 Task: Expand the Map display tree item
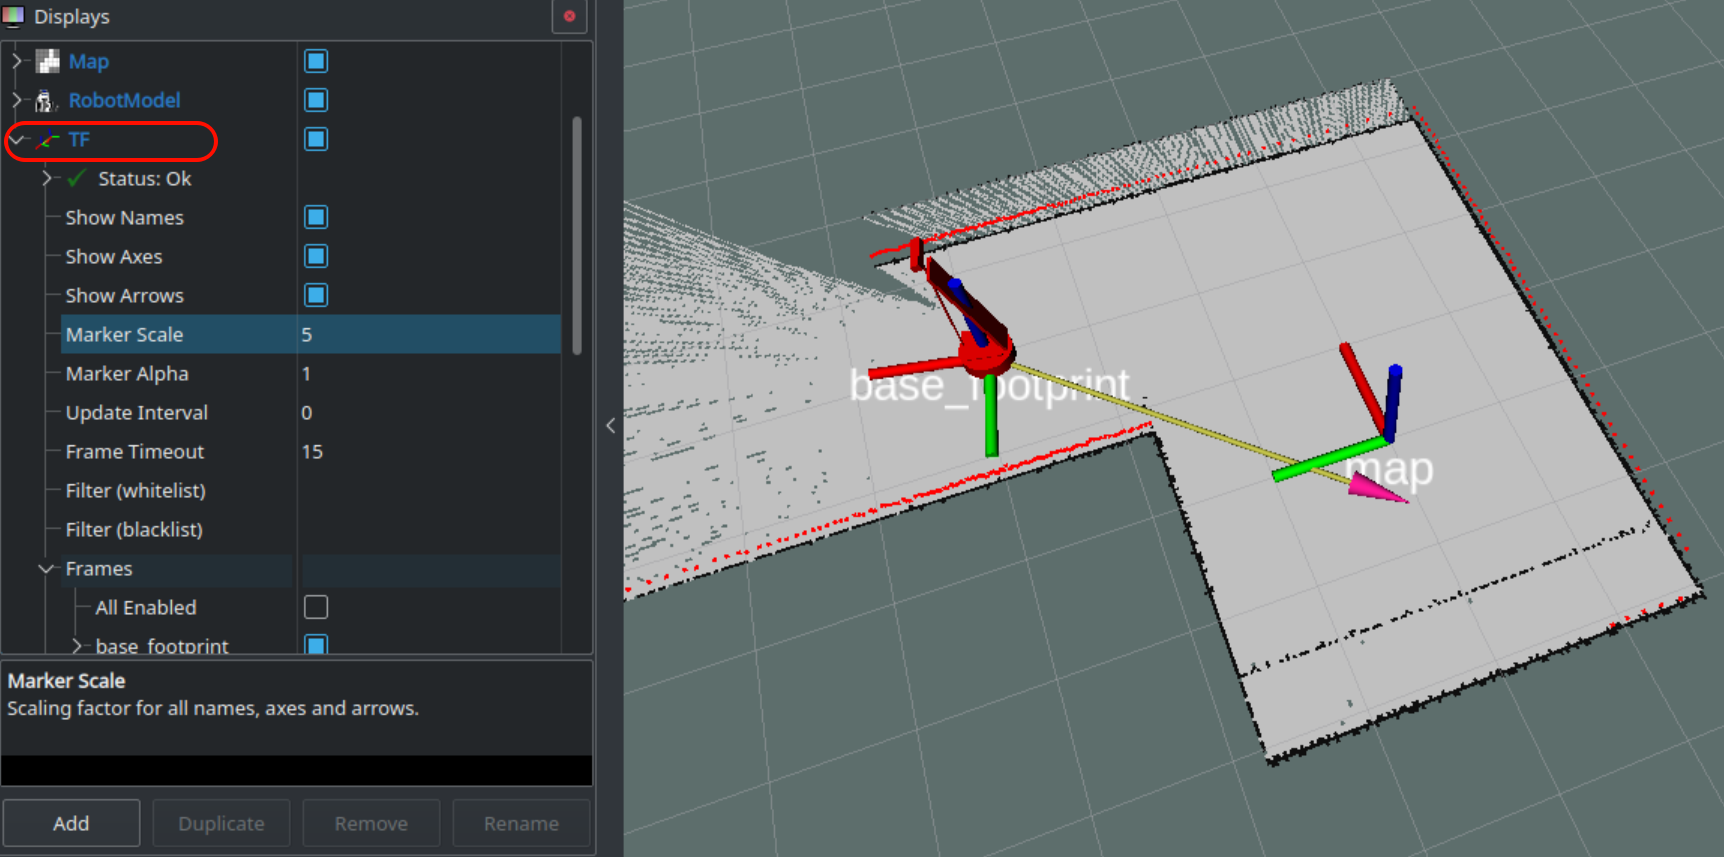pos(17,62)
